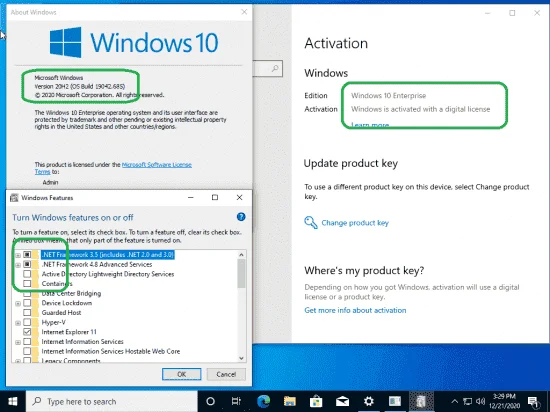Expand Internet Information Services node

[18, 342]
